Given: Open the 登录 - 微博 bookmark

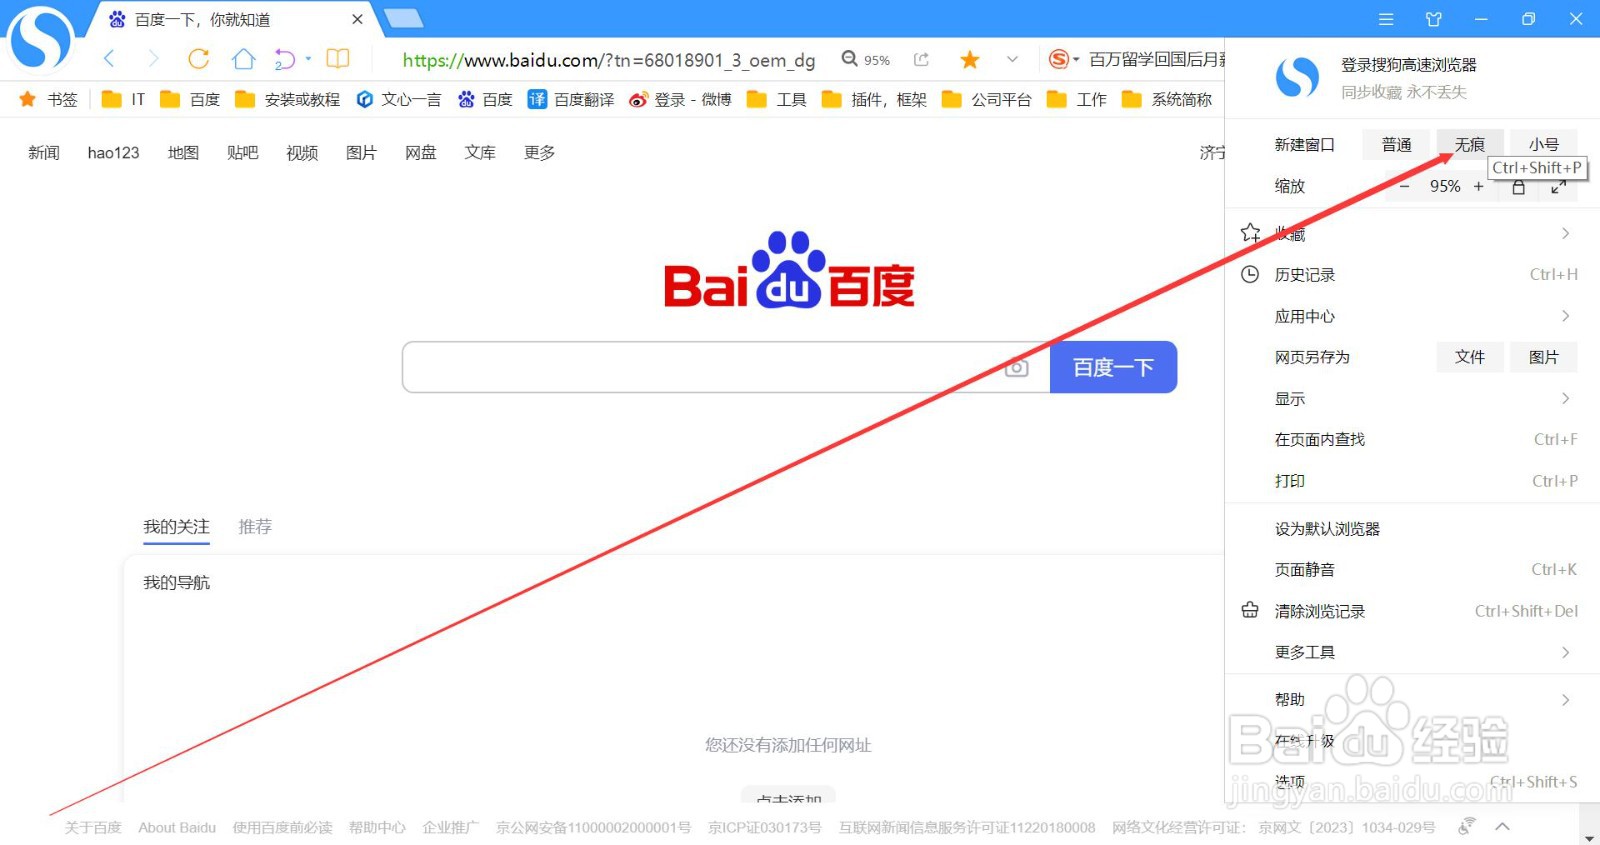Looking at the screenshot, I should click(680, 99).
